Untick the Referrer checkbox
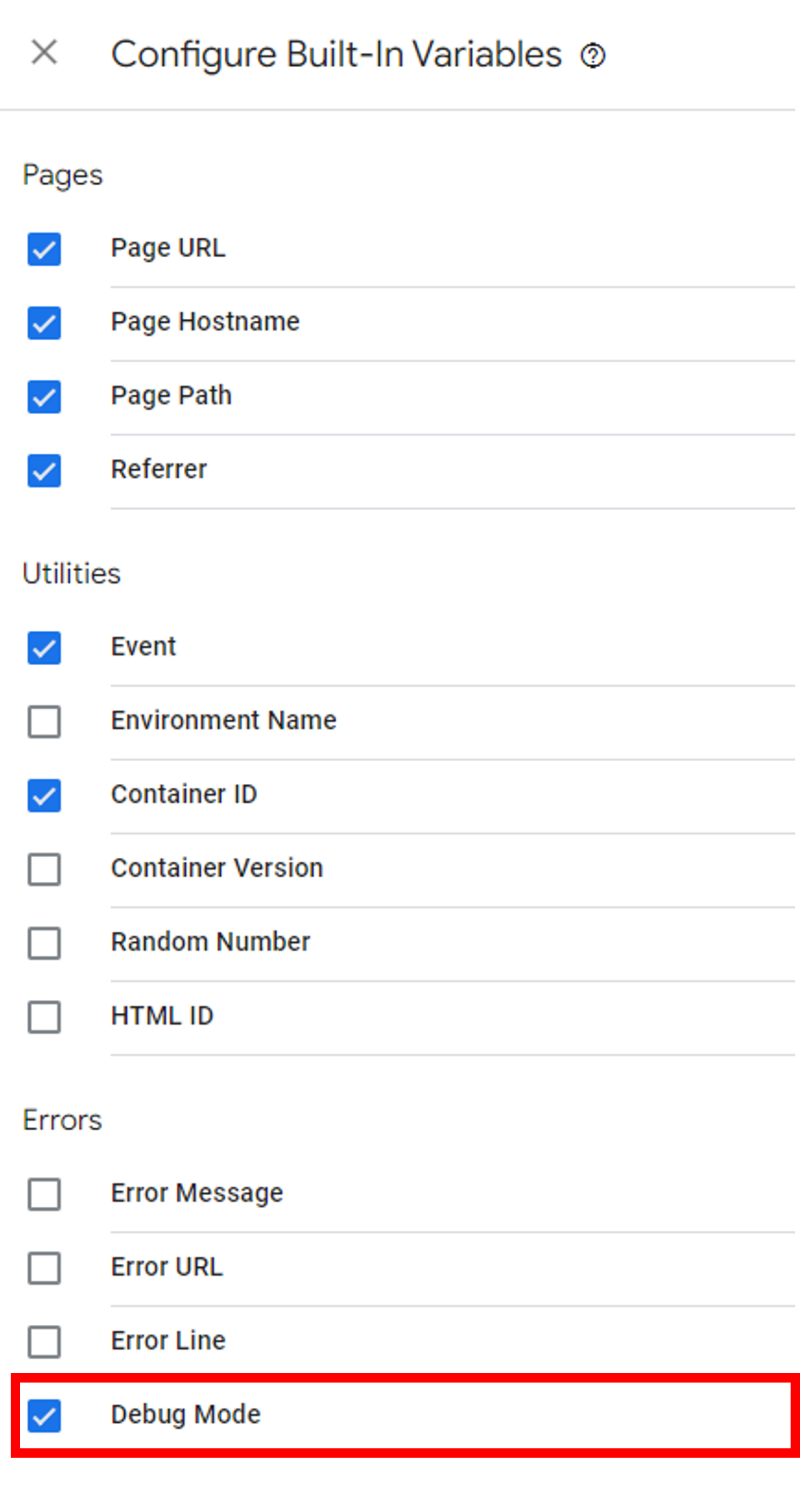Viewport: 800px width, 1487px height. [x=44, y=470]
